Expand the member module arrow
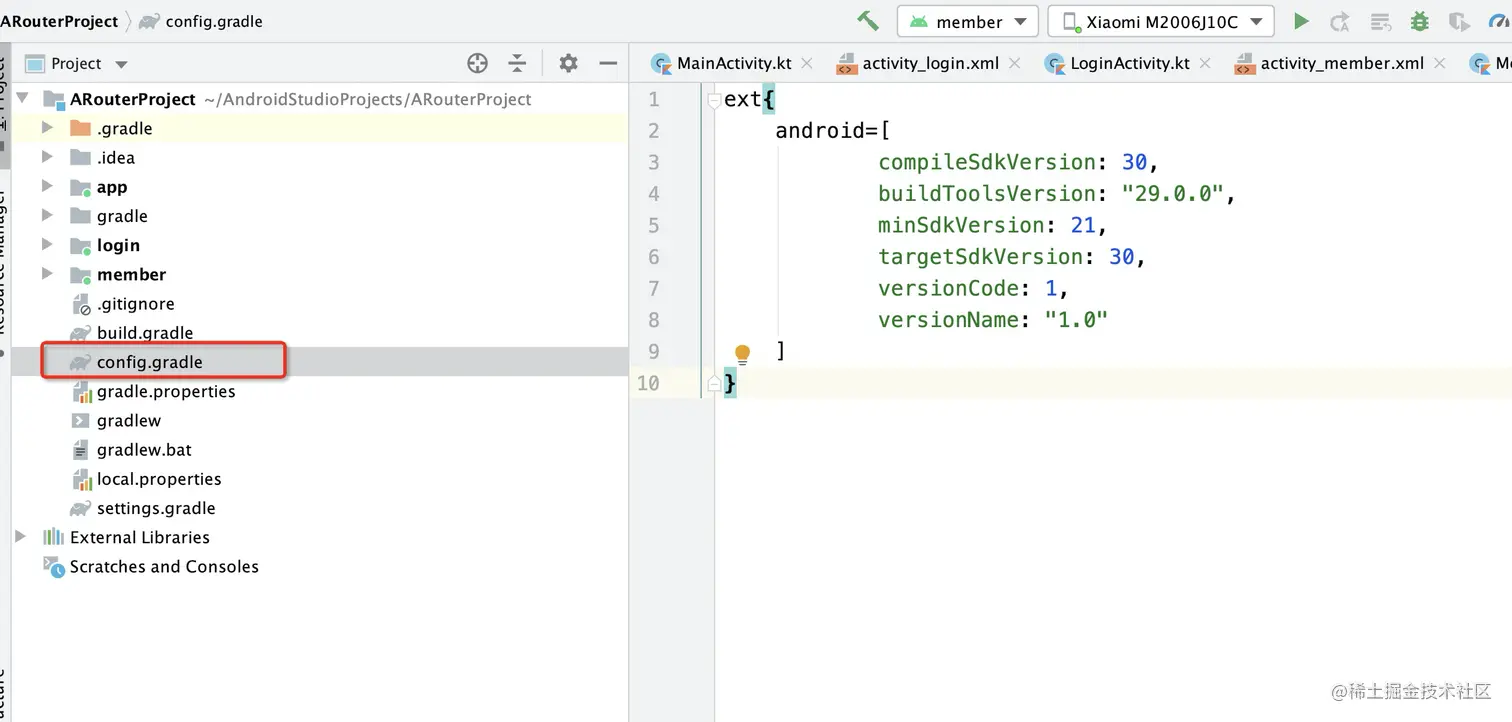 [x=47, y=274]
